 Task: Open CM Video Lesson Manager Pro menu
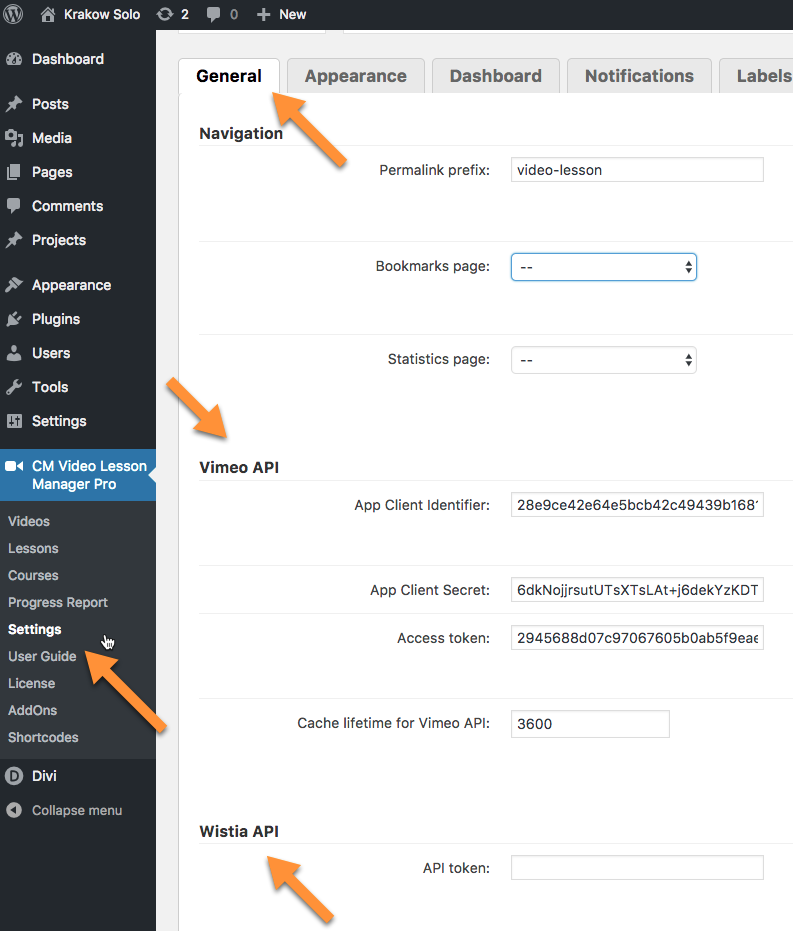click(x=78, y=475)
